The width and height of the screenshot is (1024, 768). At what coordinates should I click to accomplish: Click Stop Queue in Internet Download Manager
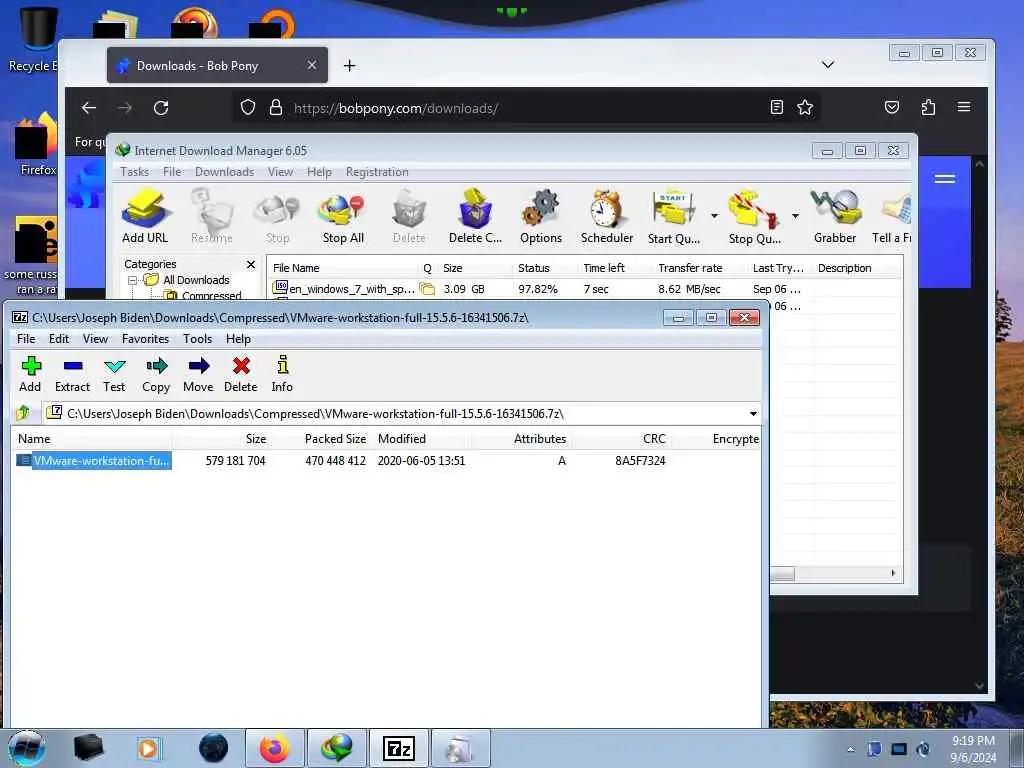[754, 217]
